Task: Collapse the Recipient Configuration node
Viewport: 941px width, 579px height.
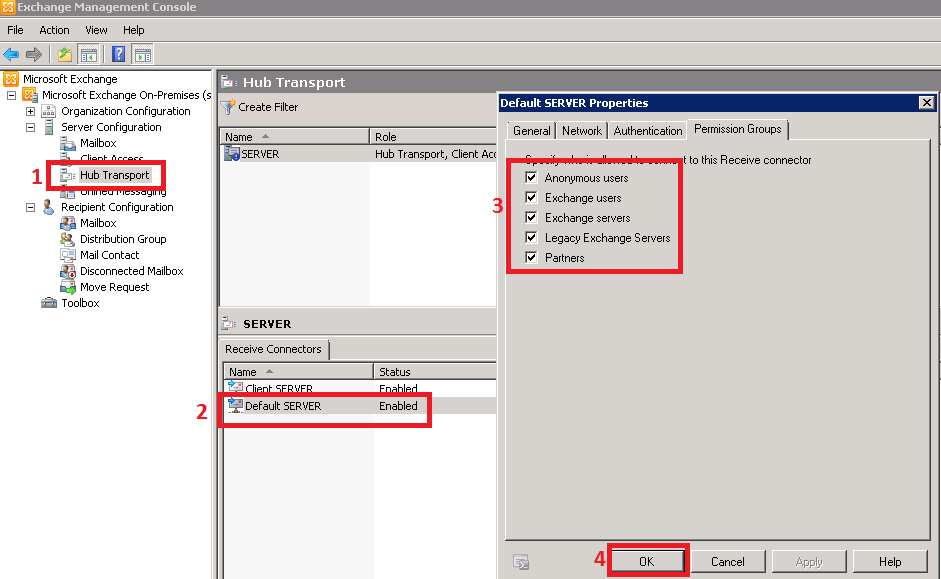Action: click(x=30, y=207)
